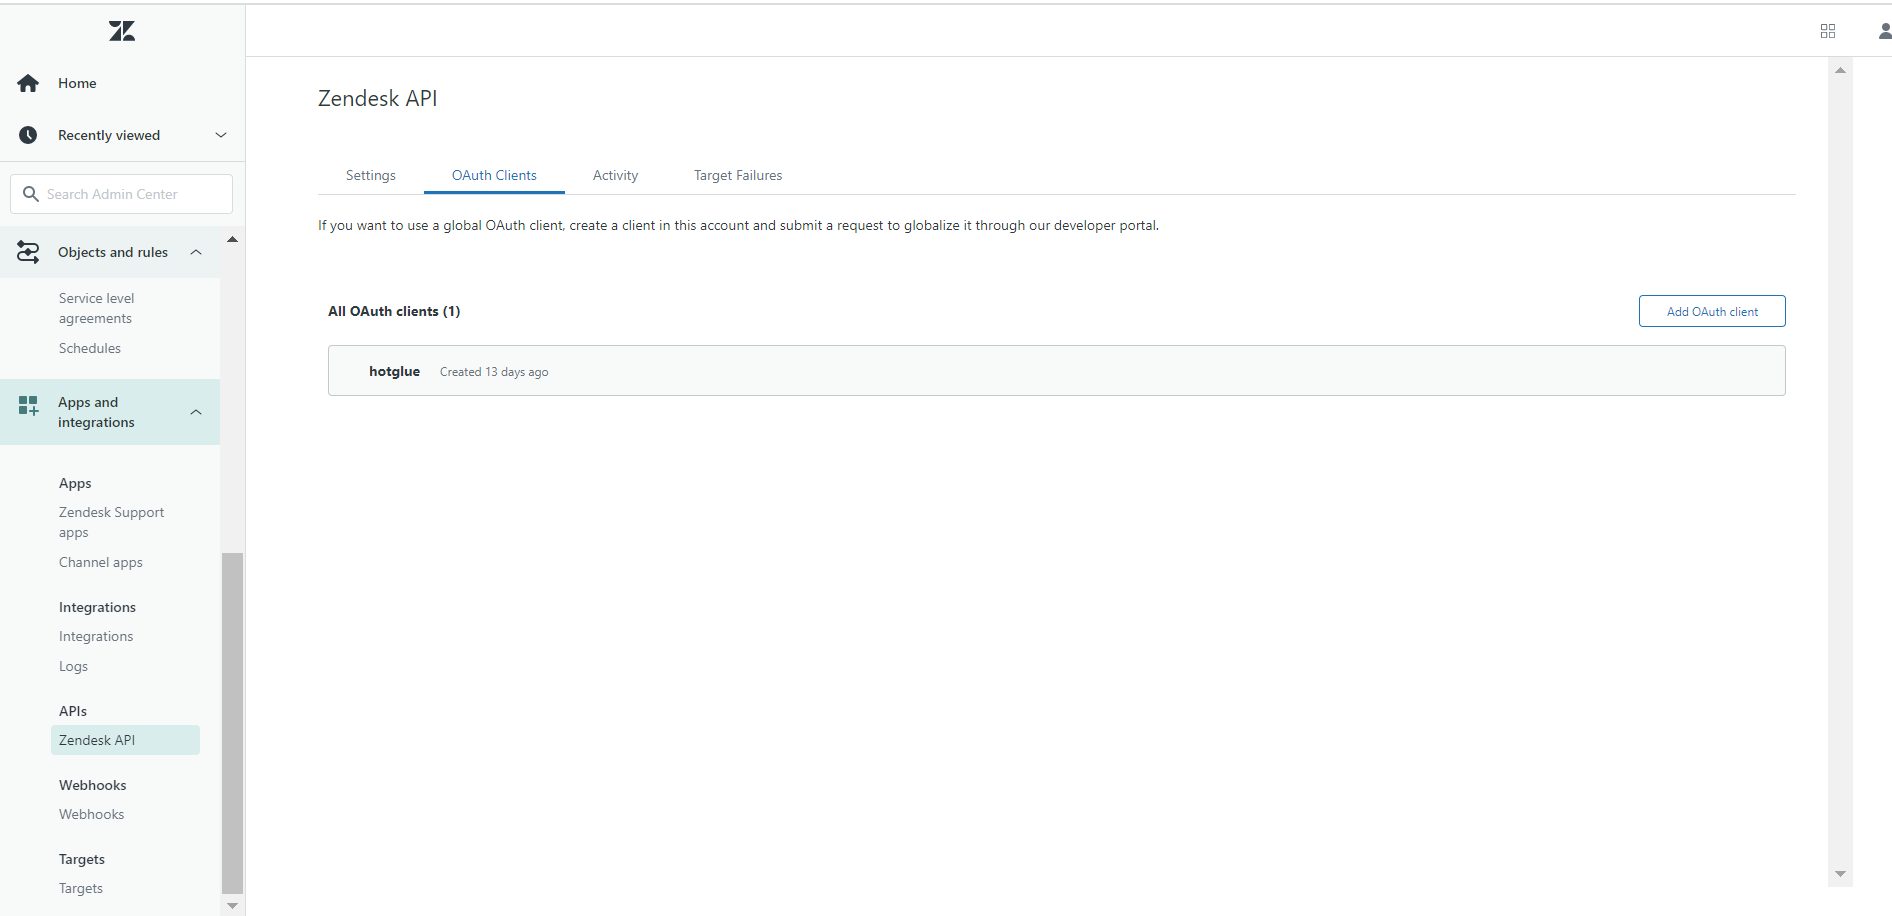
Task: Click the Home house icon
Action: tap(28, 83)
